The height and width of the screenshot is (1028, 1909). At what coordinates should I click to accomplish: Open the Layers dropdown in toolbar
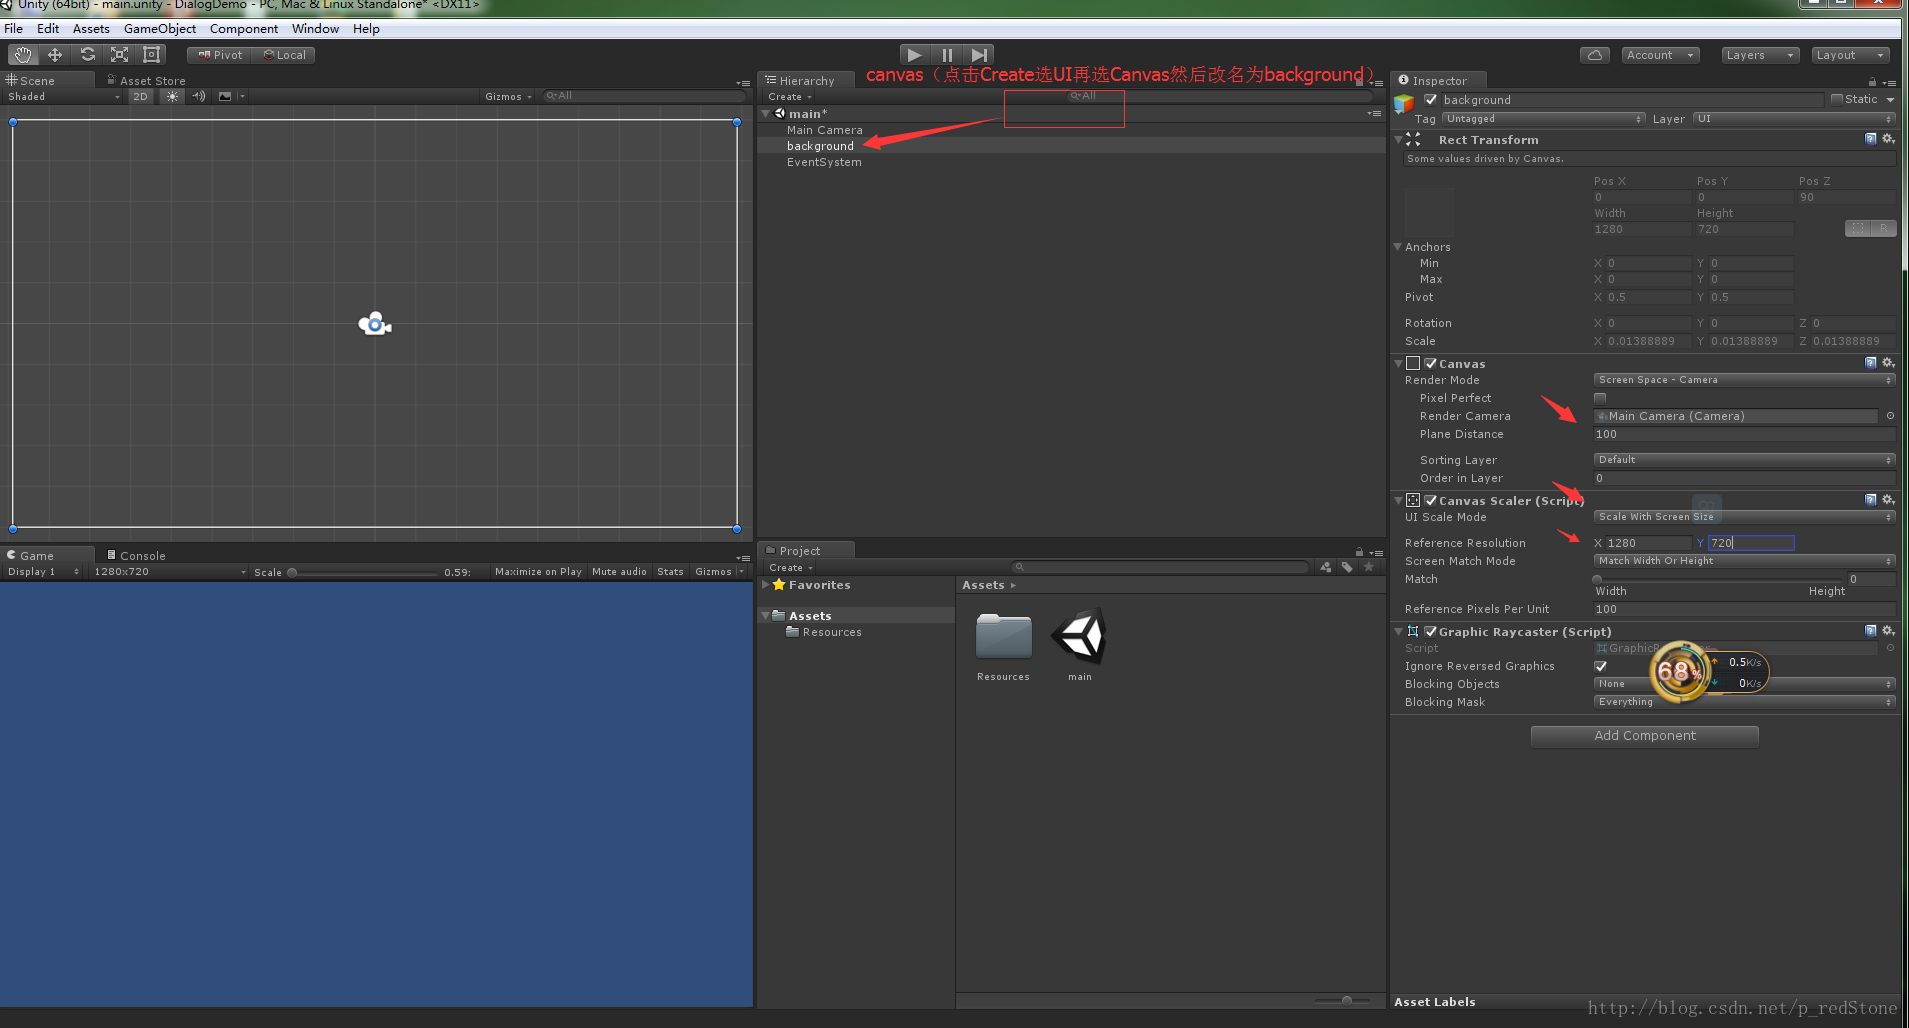[1759, 55]
